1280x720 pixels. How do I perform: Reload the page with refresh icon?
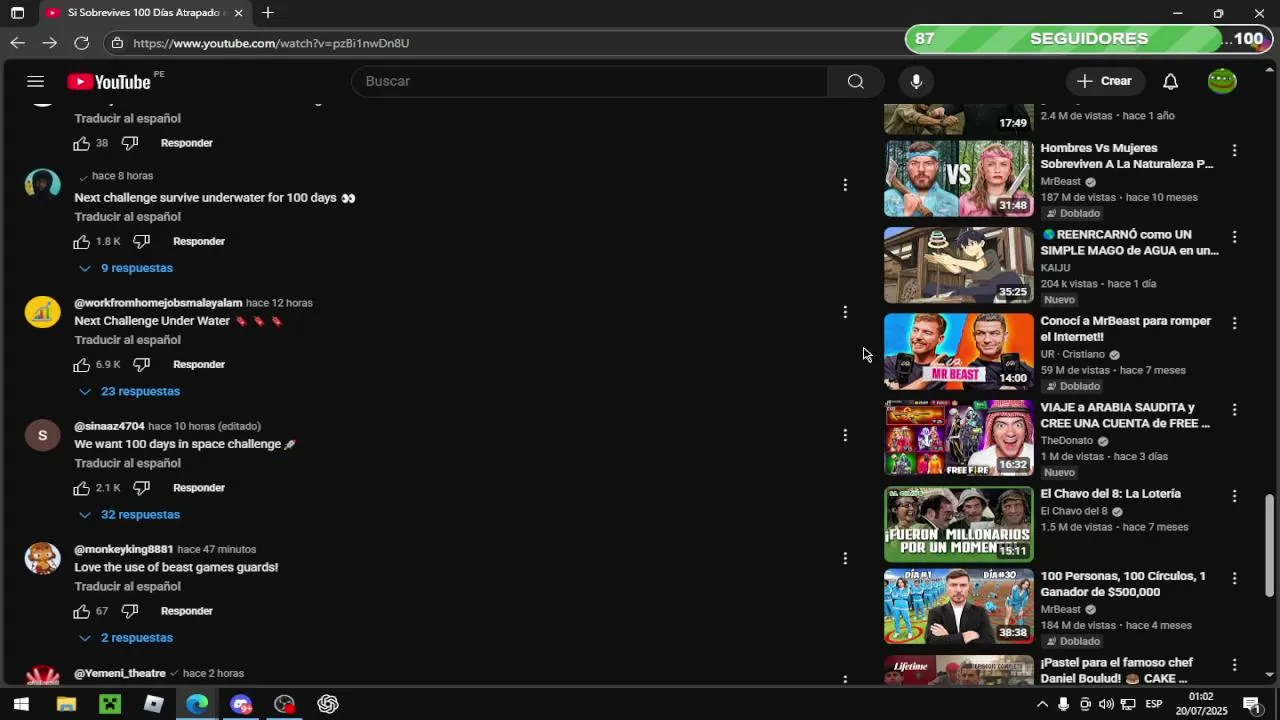pos(82,43)
